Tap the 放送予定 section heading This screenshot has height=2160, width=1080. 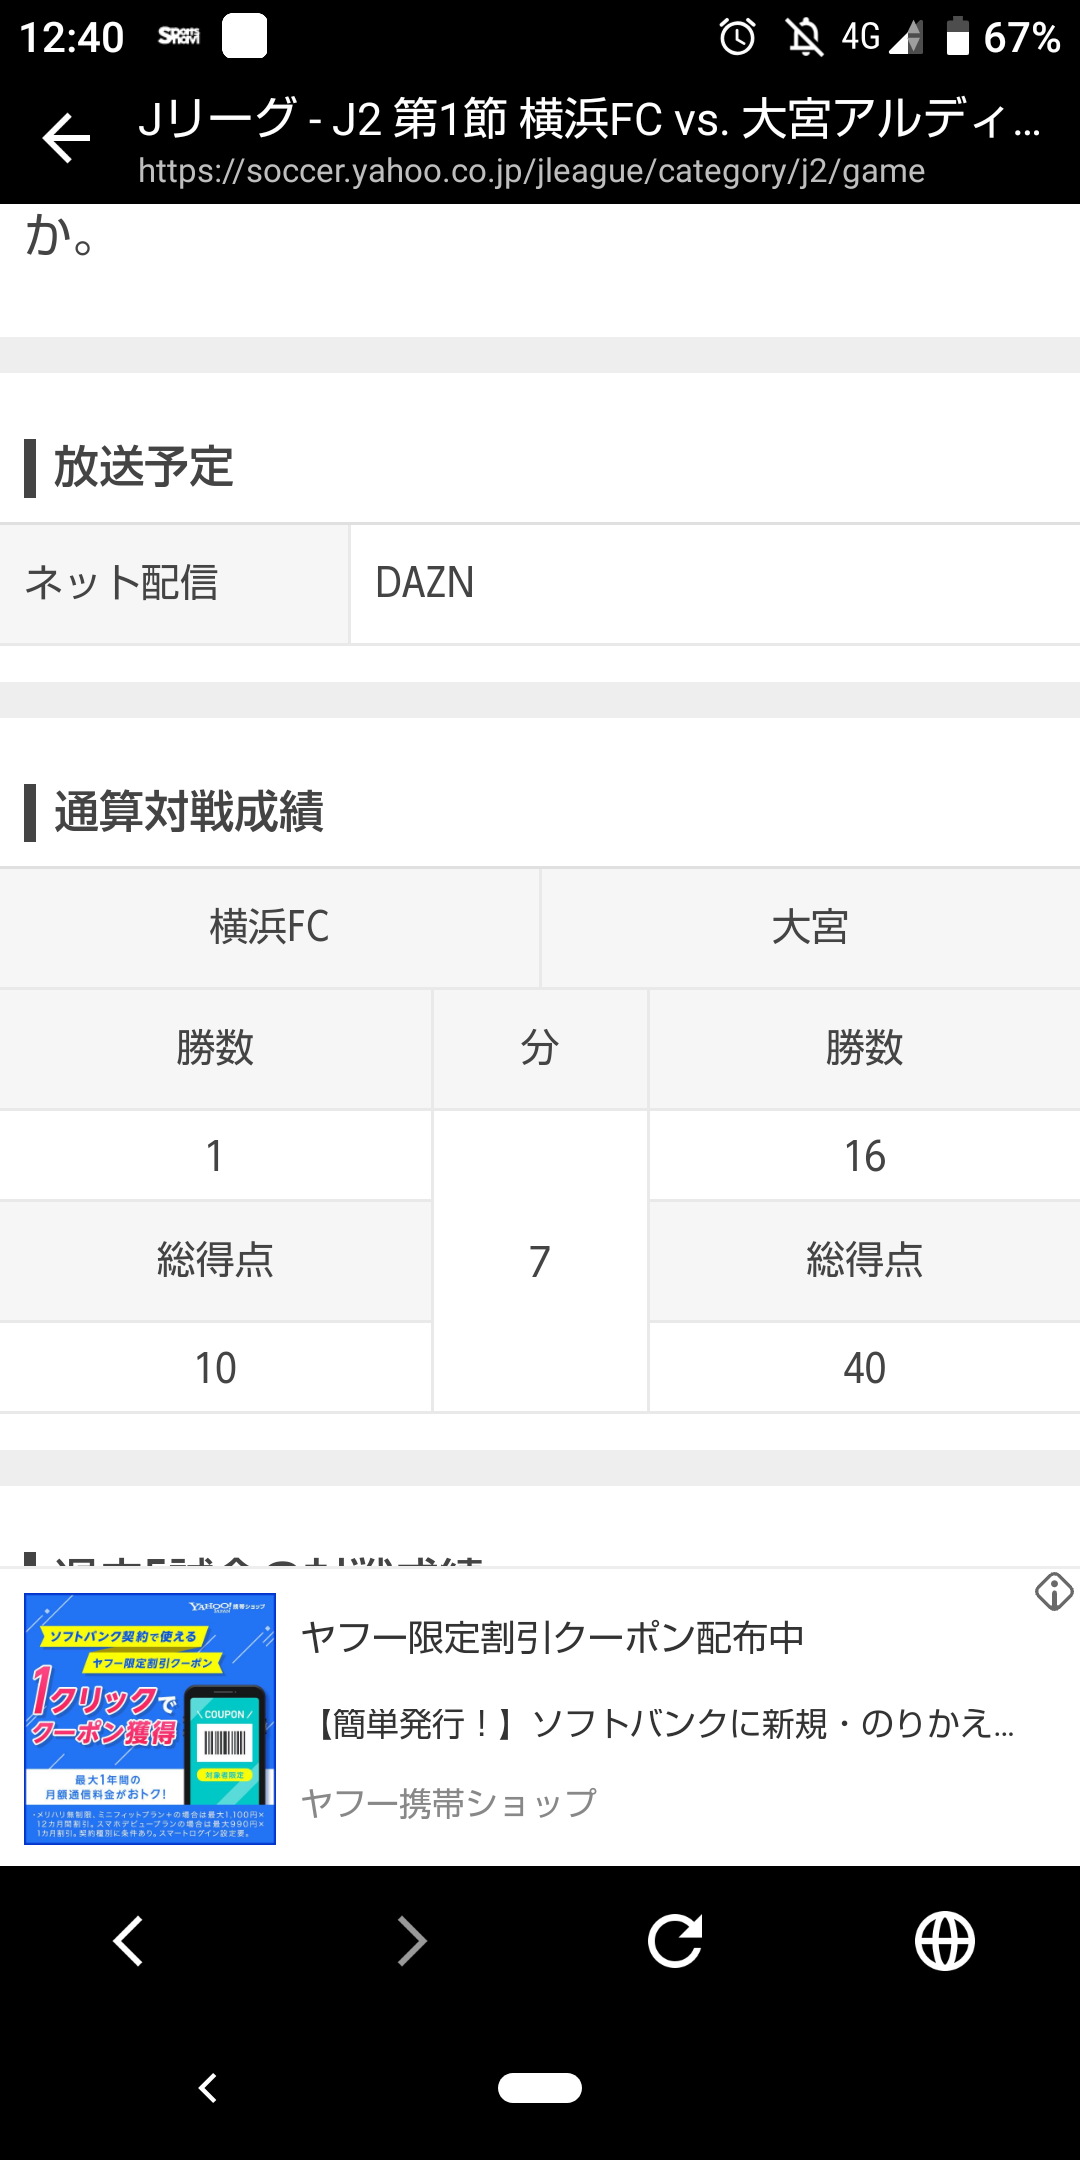[143, 467]
